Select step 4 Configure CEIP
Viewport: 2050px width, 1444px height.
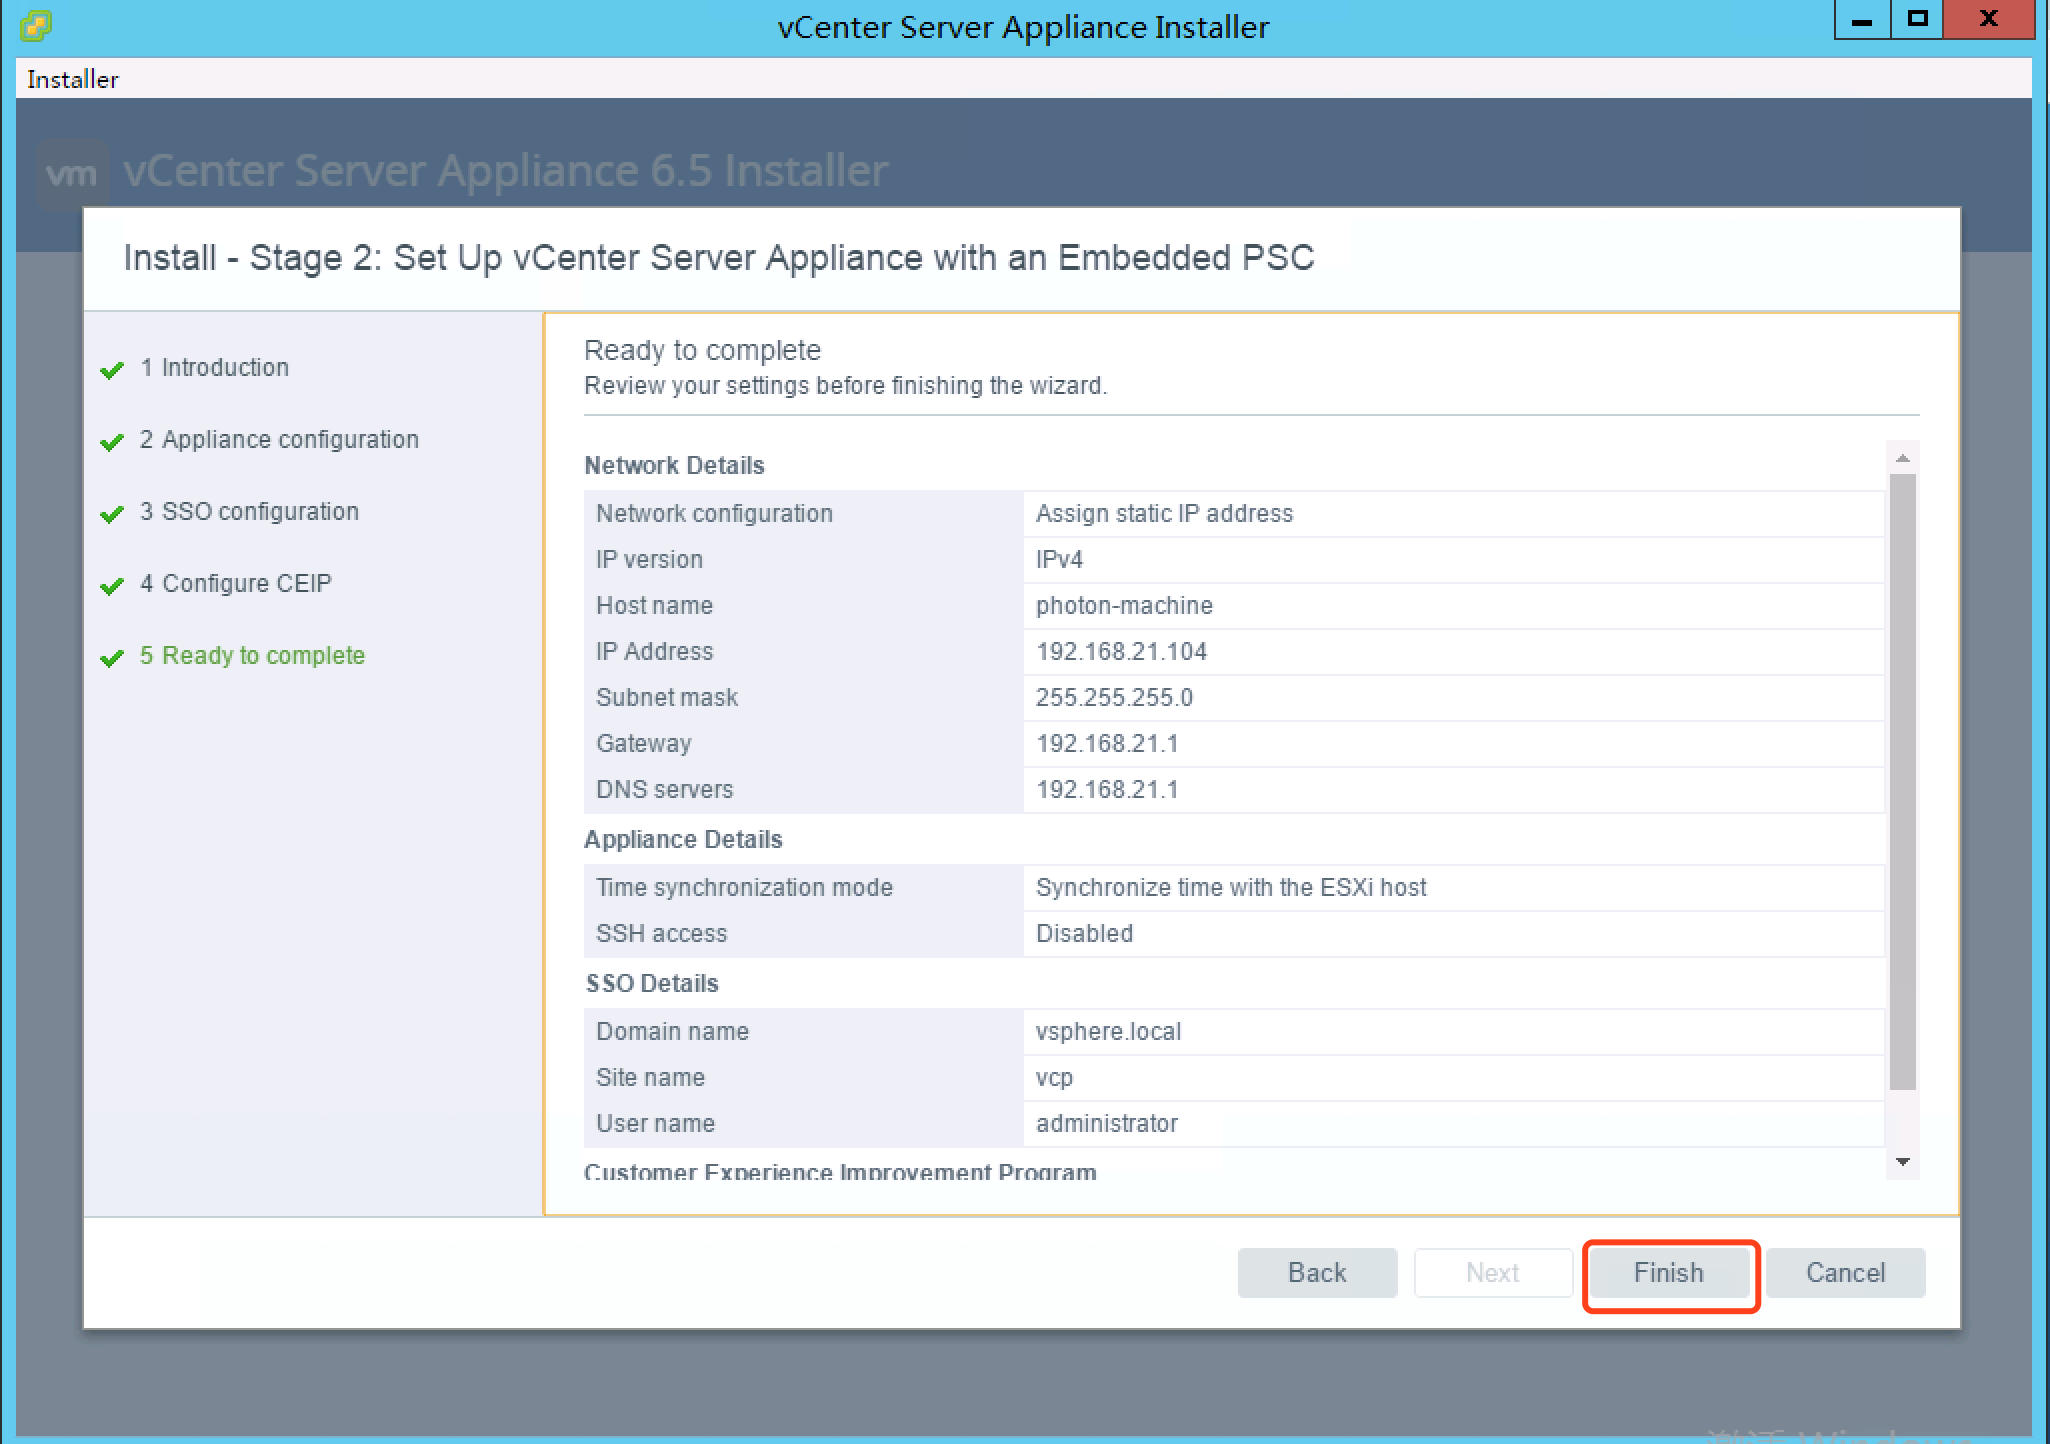tap(235, 583)
